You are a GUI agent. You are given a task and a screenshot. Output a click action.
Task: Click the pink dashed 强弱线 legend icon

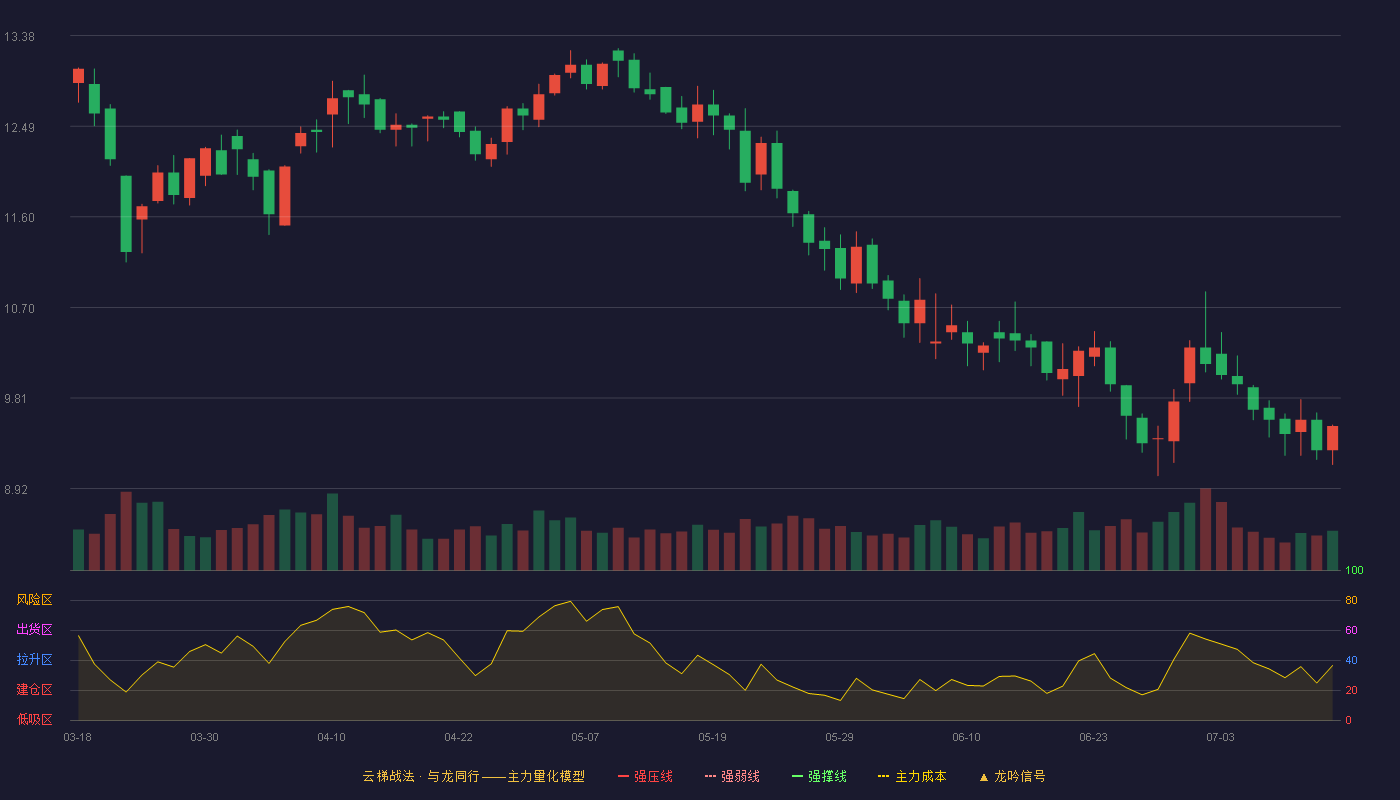click(710, 776)
